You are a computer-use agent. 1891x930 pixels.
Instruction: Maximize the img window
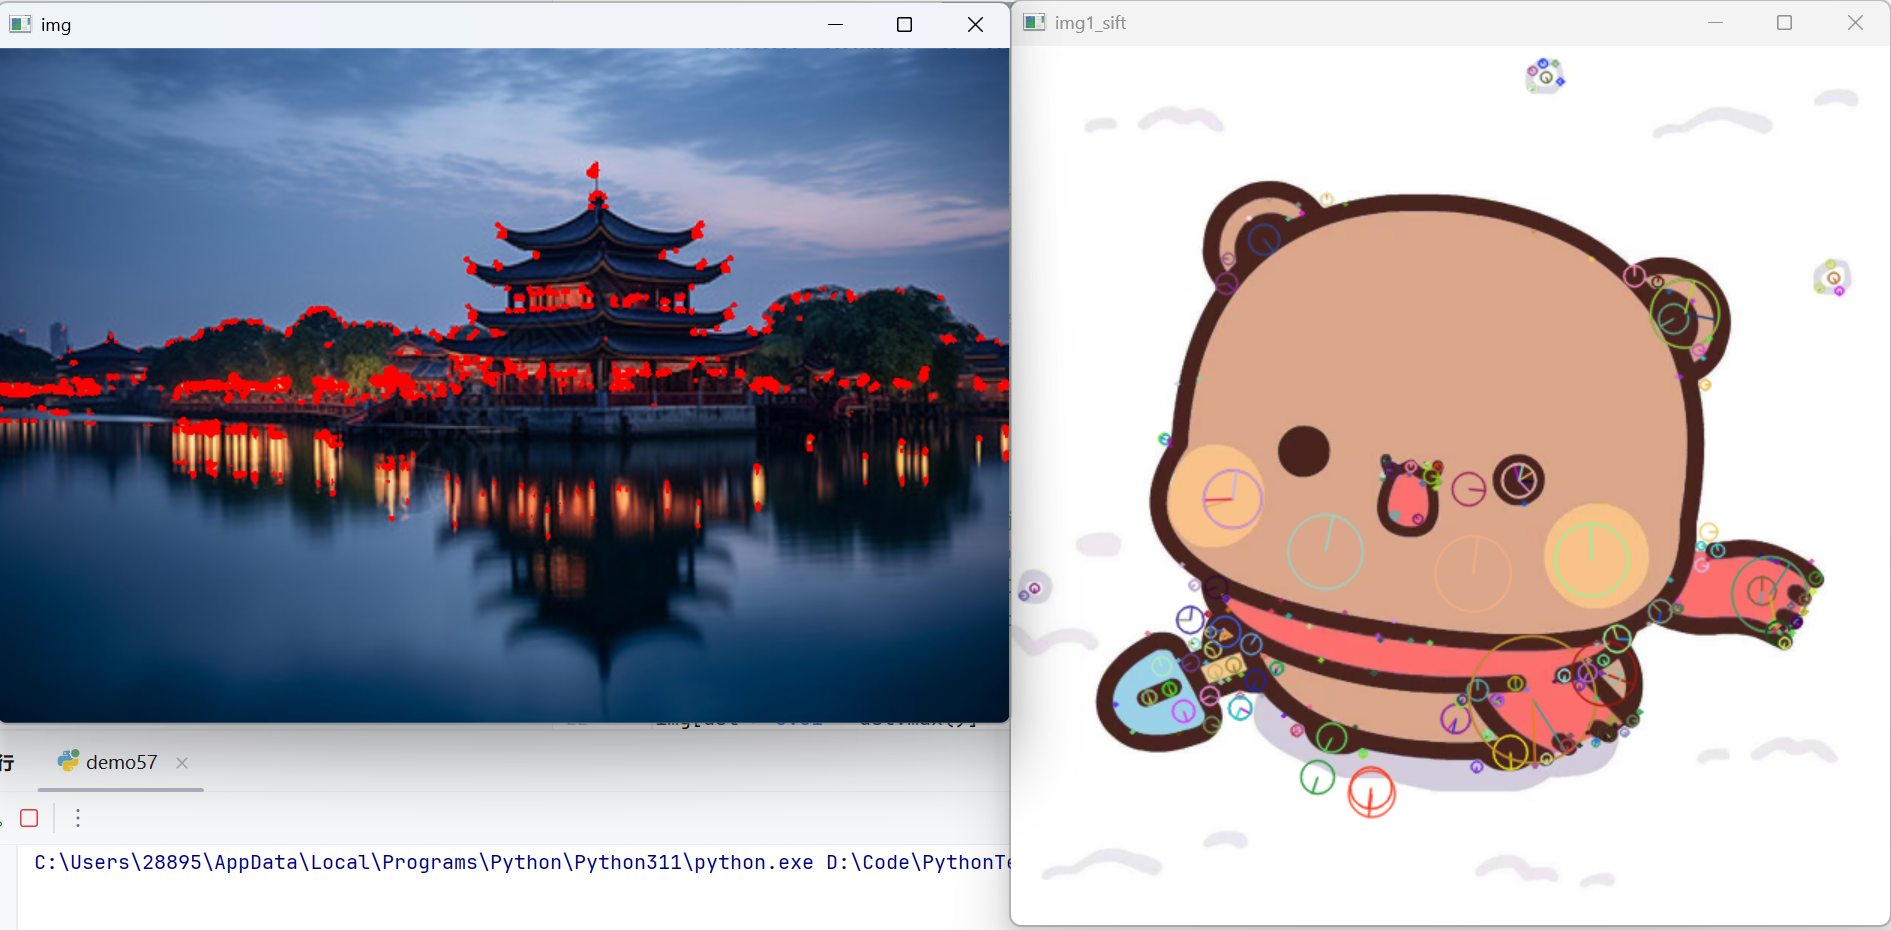pyautogui.click(x=905, y=24)
